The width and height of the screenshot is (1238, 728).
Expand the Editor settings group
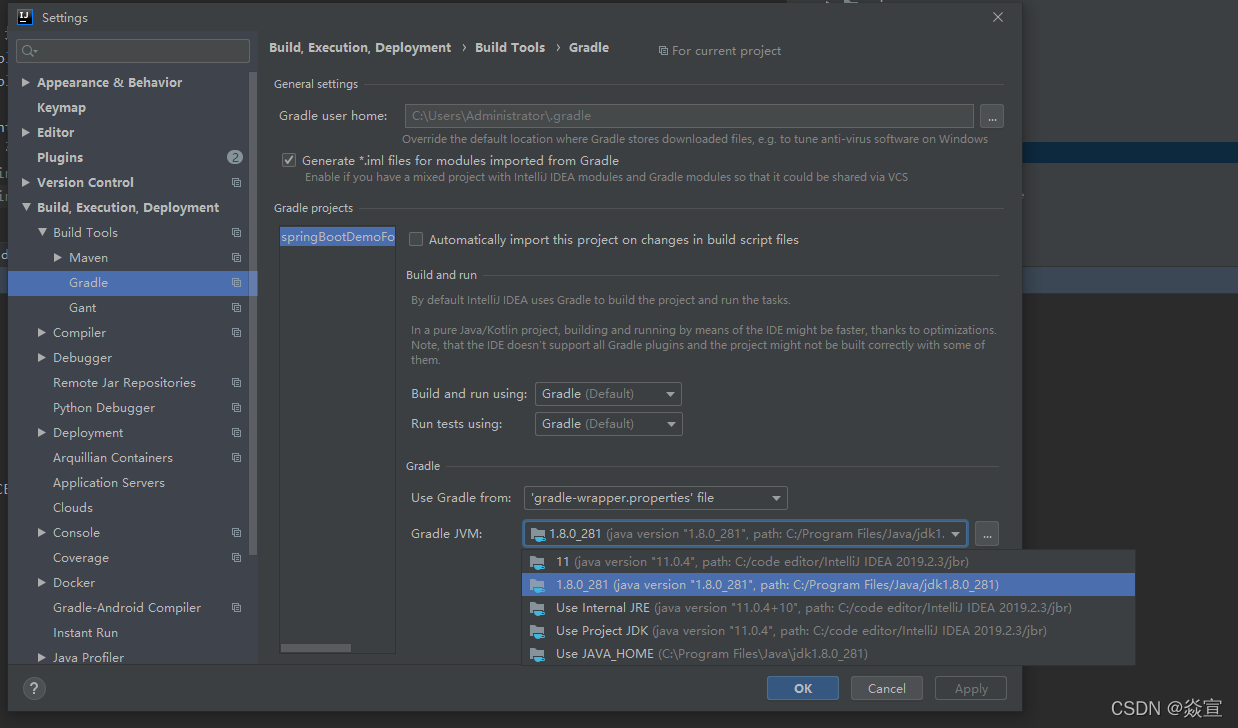coord(26,133)
